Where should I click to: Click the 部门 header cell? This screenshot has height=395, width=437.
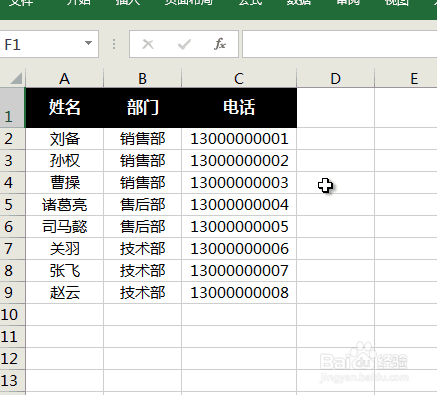coord(143,108)
